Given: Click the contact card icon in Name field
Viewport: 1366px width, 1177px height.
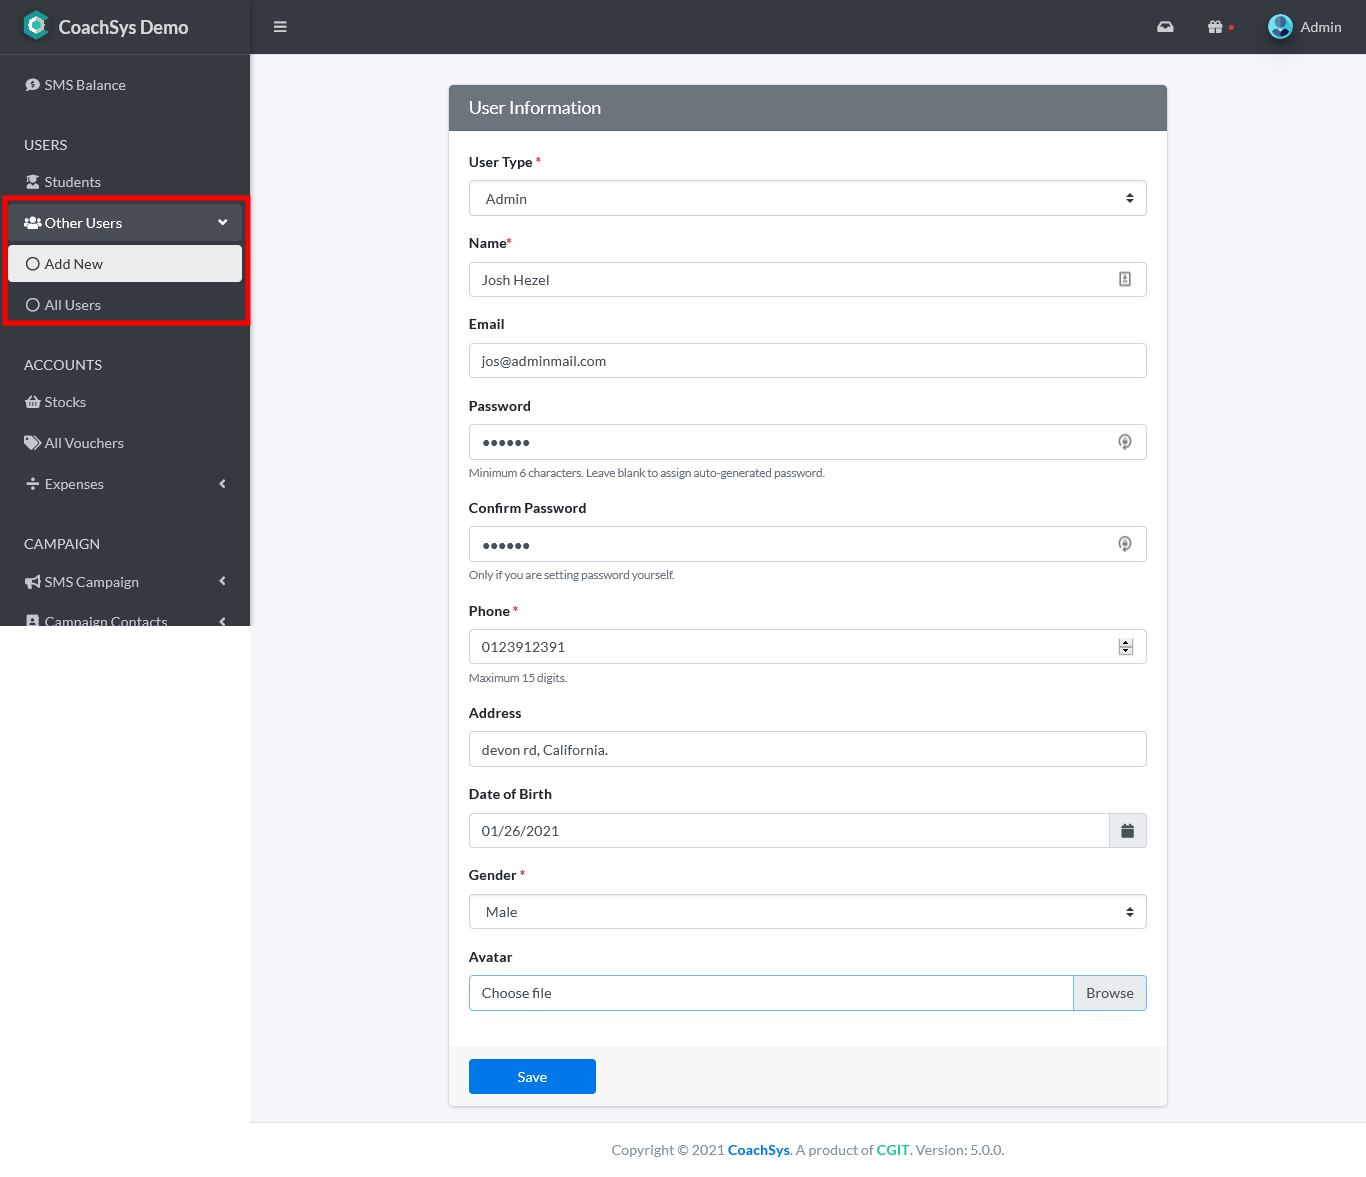Looking at the screenshot, I should tap(1125, 280).
